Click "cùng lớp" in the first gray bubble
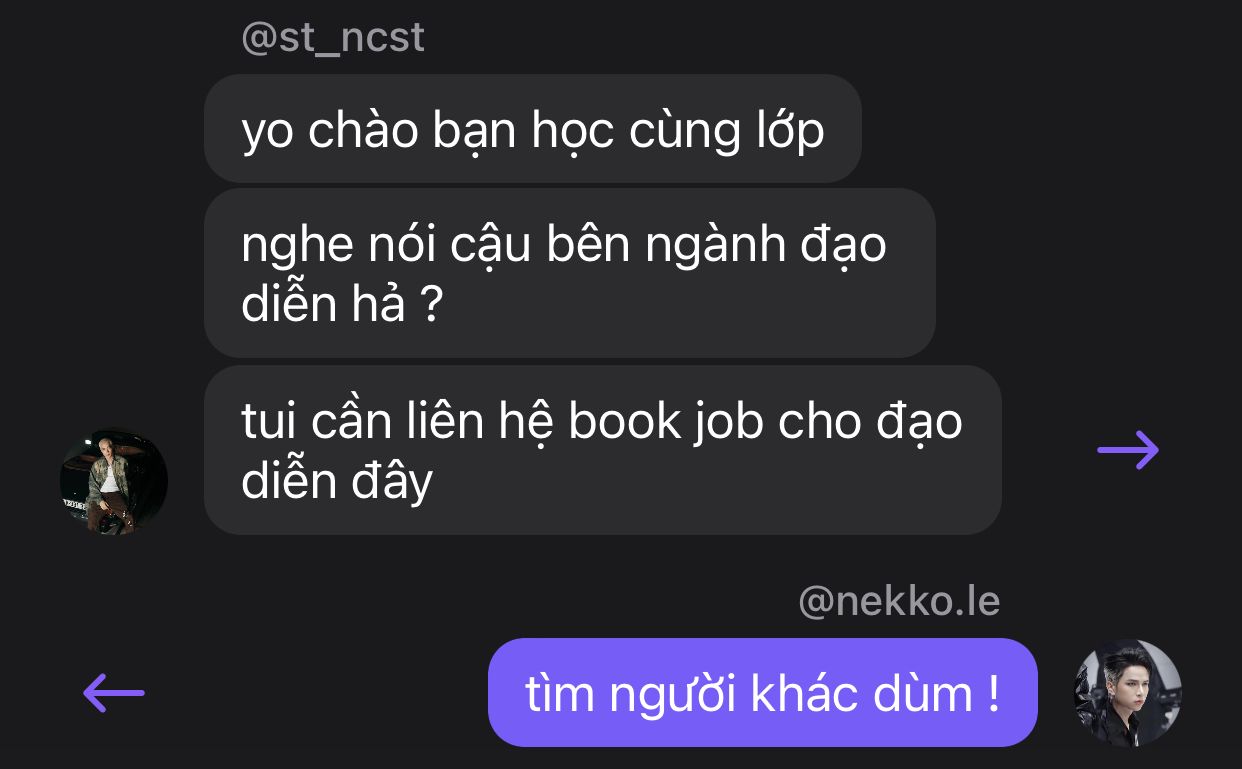The width and height of the screenshot is (1242, 769). [727, 132]
